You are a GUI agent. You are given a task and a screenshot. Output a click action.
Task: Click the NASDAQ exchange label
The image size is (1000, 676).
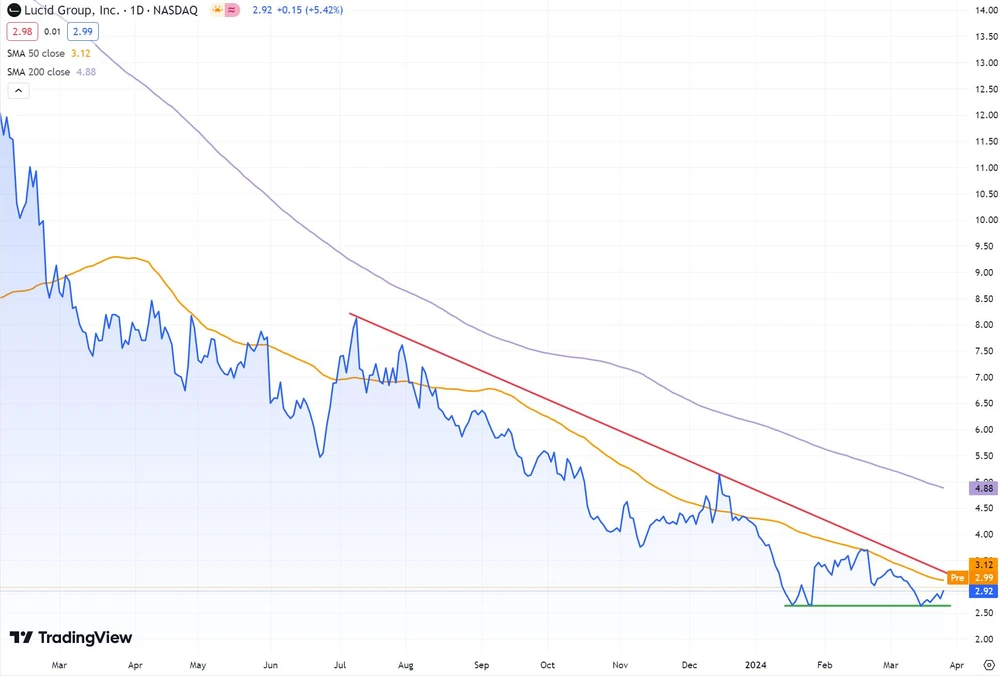(174, 10)
